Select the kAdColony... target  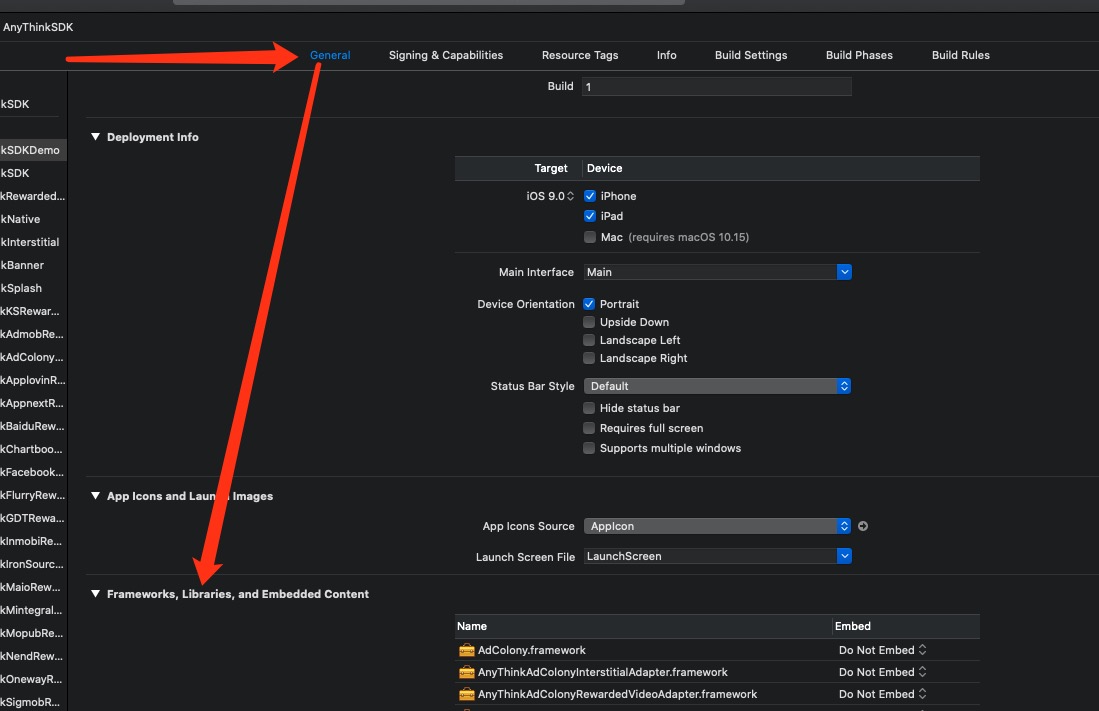pyautogui.click(x=33, y=358)
